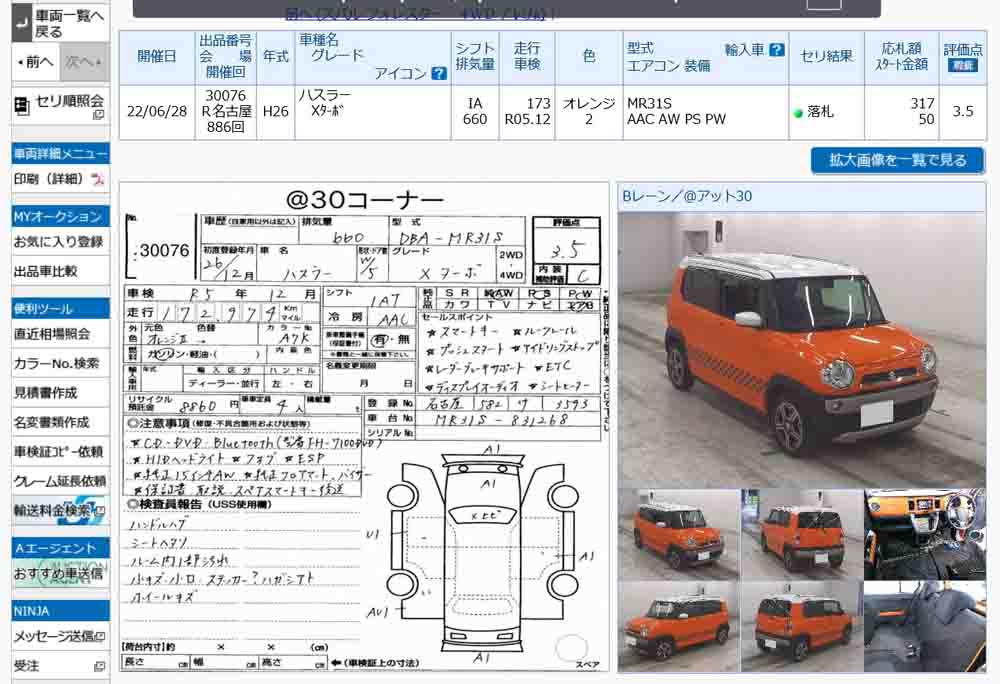Click the 22/06/28 date cell
1000x684 pixels.
click(x=157, y=112)
